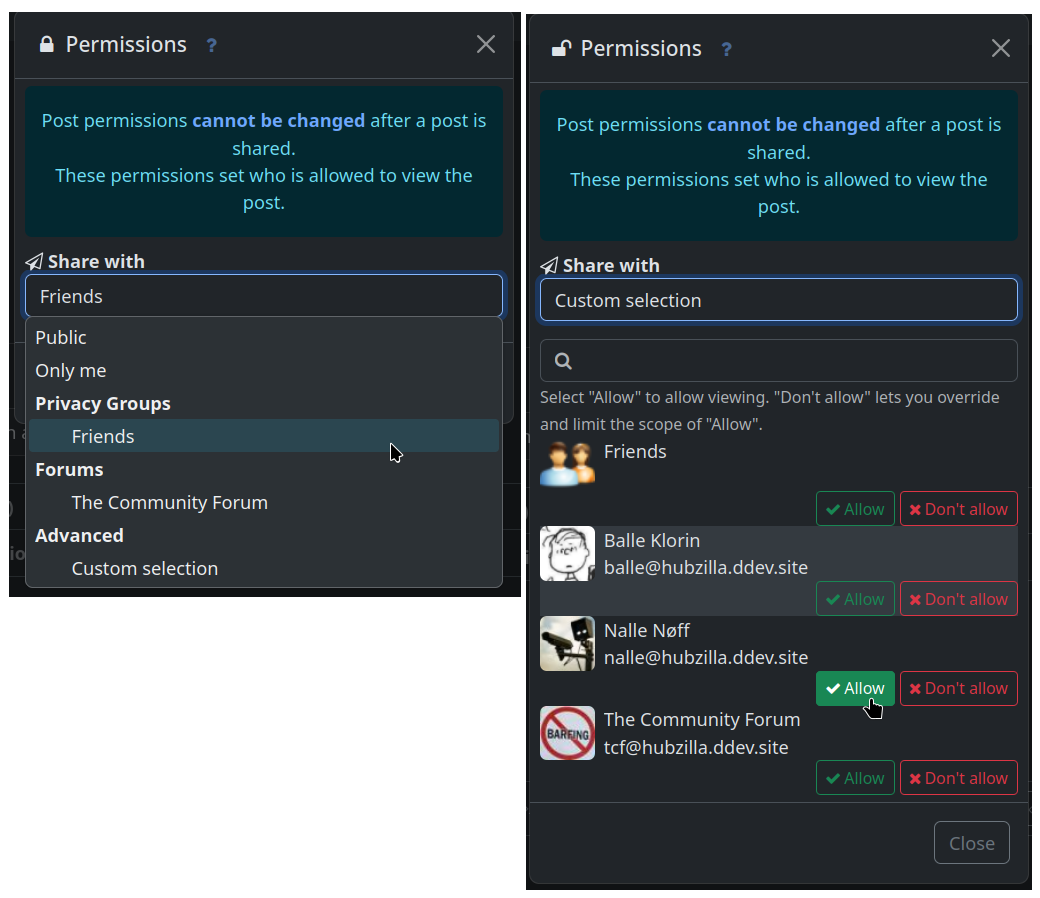The height and width of the screenshot is (898, 1040).
Task: Select Only me from the dropdown list
Action: (70, 370)
